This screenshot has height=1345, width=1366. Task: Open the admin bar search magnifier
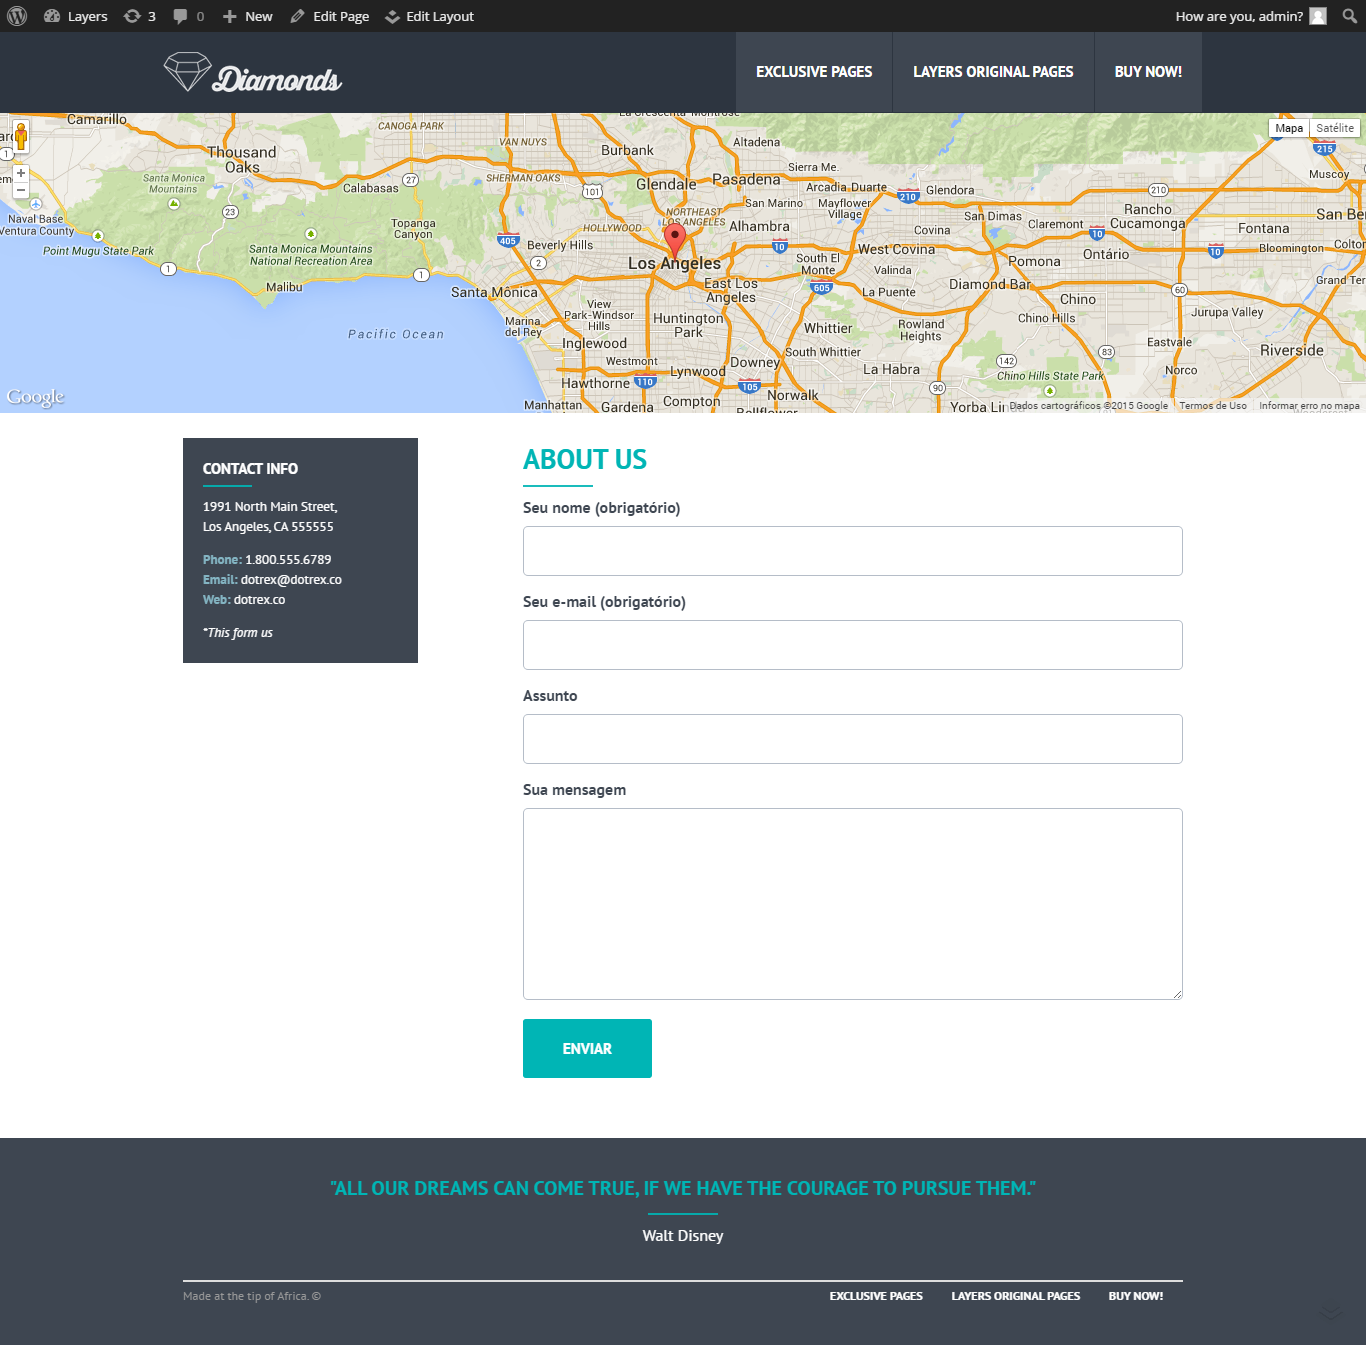[1350, 16]
